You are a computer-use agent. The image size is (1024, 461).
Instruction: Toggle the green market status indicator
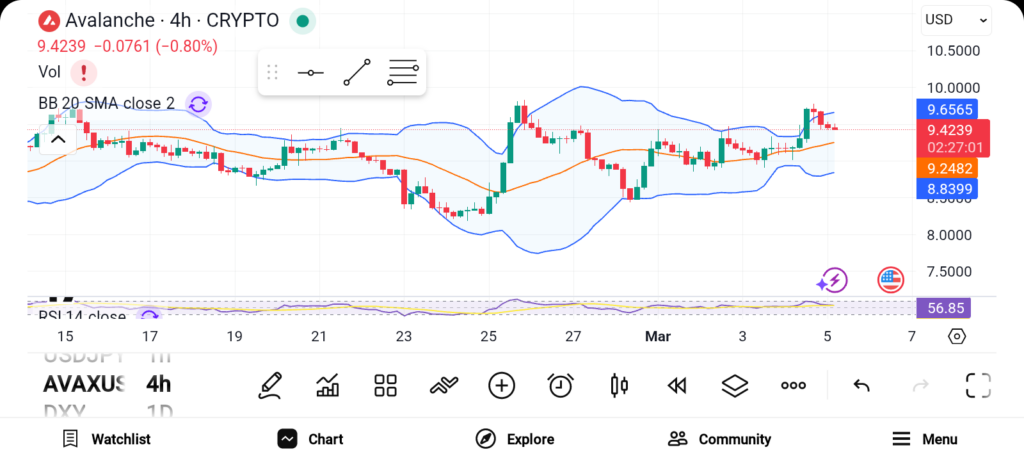pos(303,20)
